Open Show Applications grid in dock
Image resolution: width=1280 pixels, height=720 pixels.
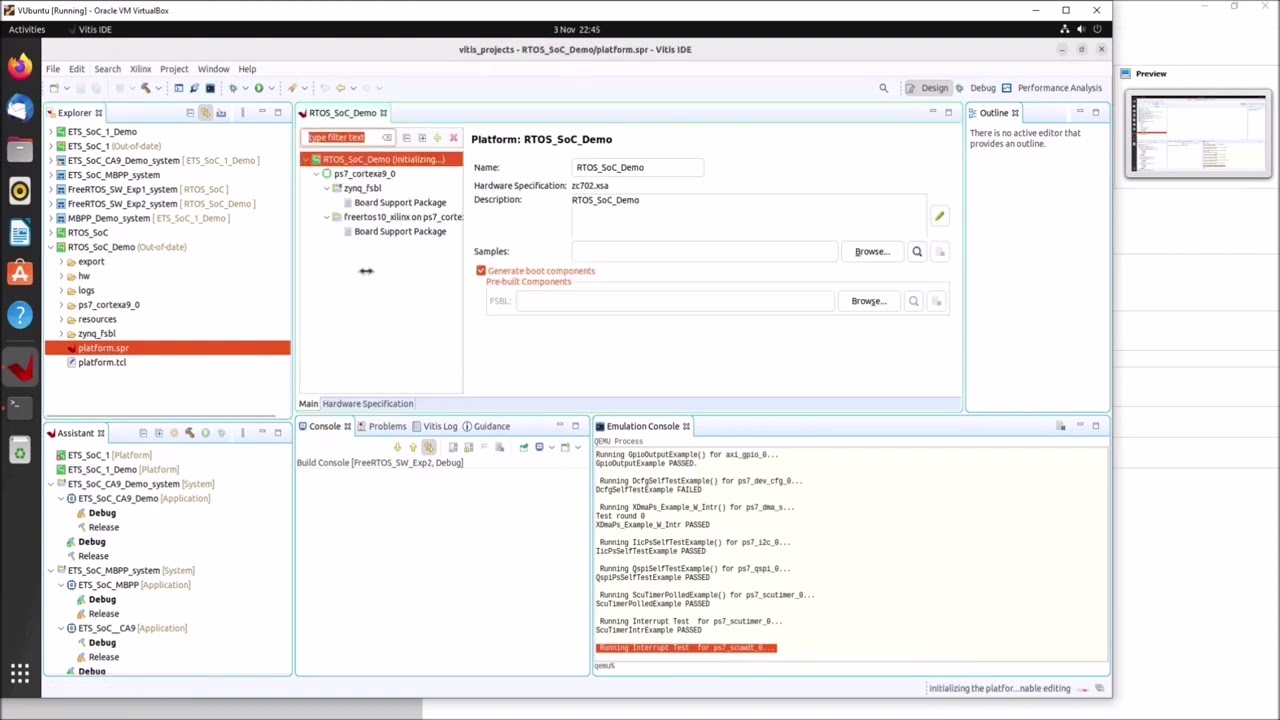20,673
